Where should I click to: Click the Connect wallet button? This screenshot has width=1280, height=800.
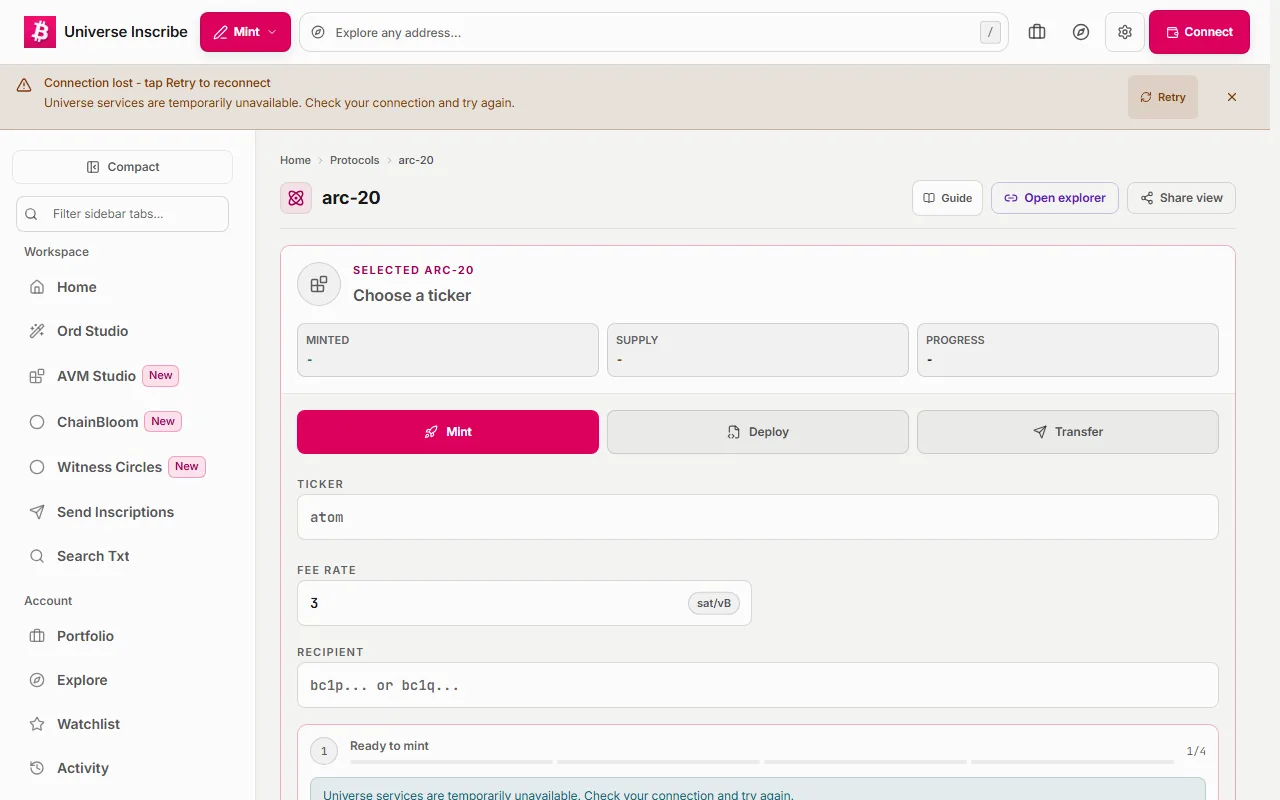[x=1199, y=32]
